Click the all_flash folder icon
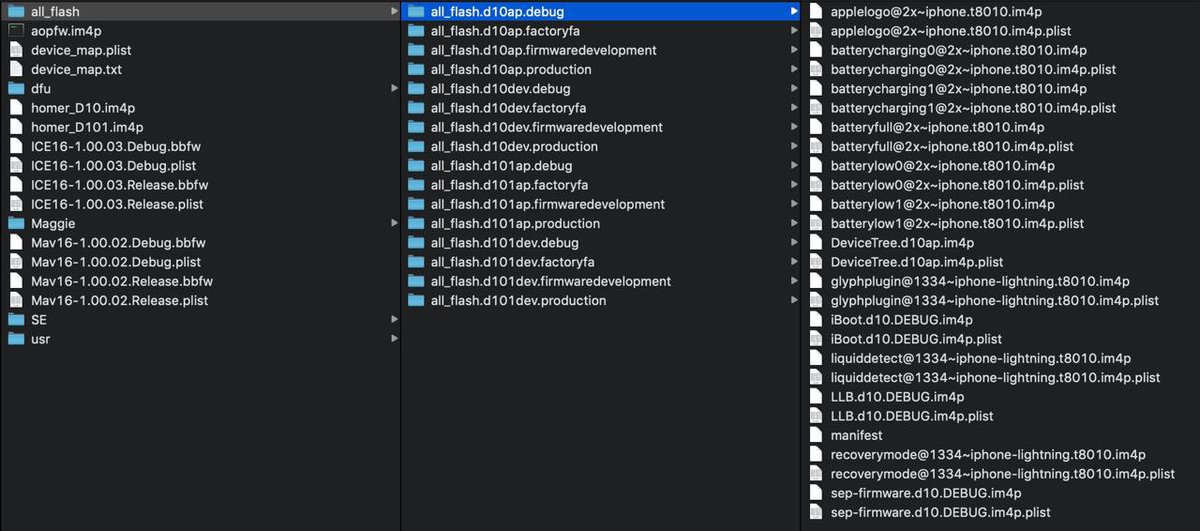1200x531 pixels. point(15,11)
